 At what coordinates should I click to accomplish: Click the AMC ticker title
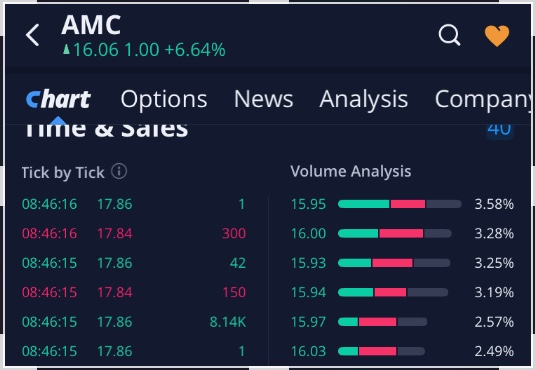point(91,25)
